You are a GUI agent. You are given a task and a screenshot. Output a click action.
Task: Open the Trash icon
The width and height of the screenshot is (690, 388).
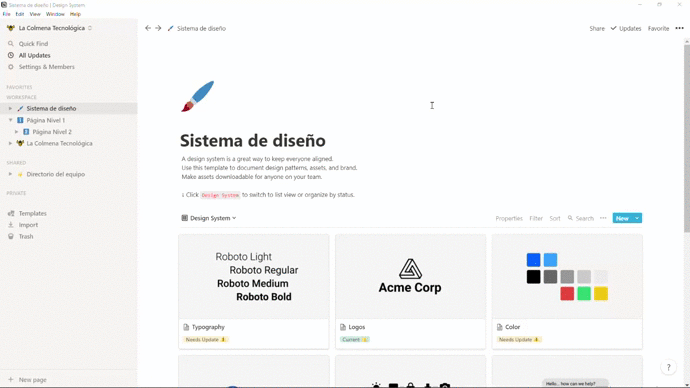[x=11, y=236]
